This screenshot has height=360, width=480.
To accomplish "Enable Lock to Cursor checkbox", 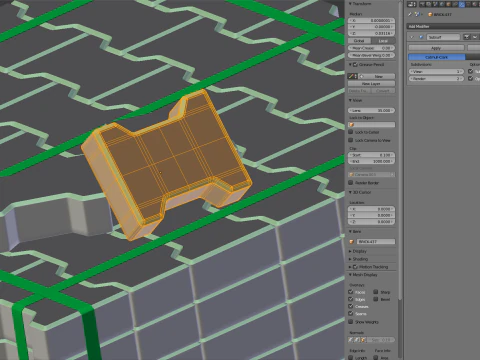I will coord(350,132).
